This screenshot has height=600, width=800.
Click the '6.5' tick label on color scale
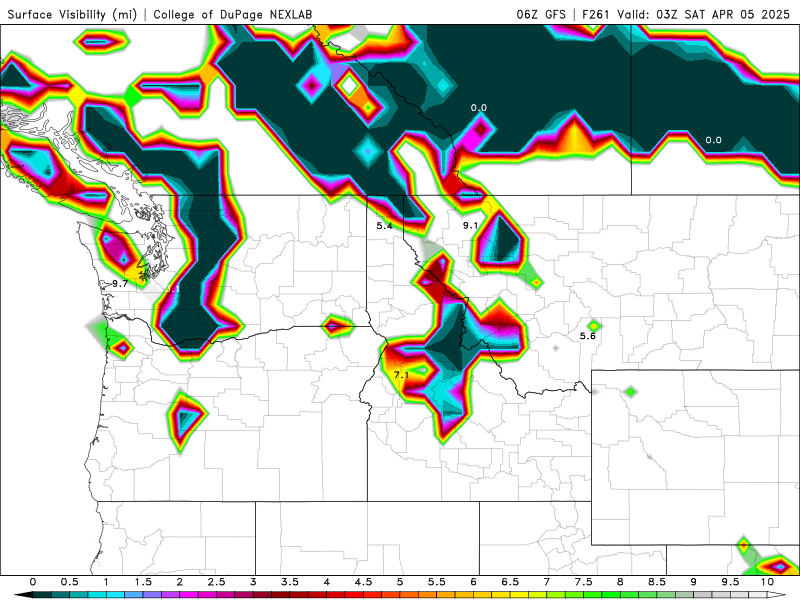click(x=510, y=582)
